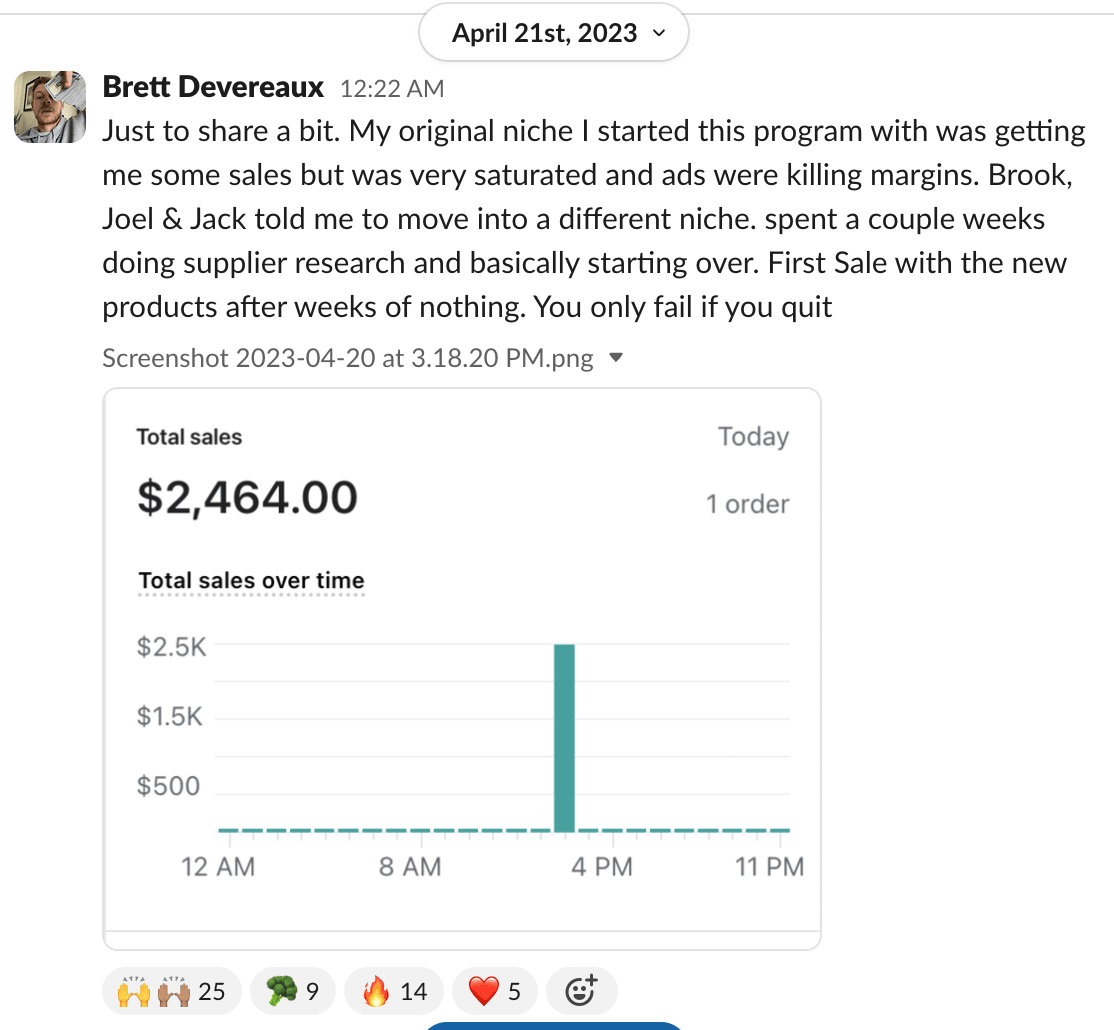Click the Screenshot 2023-04-20 file name
The image size is (1114, 1030).
coord(347,358)
